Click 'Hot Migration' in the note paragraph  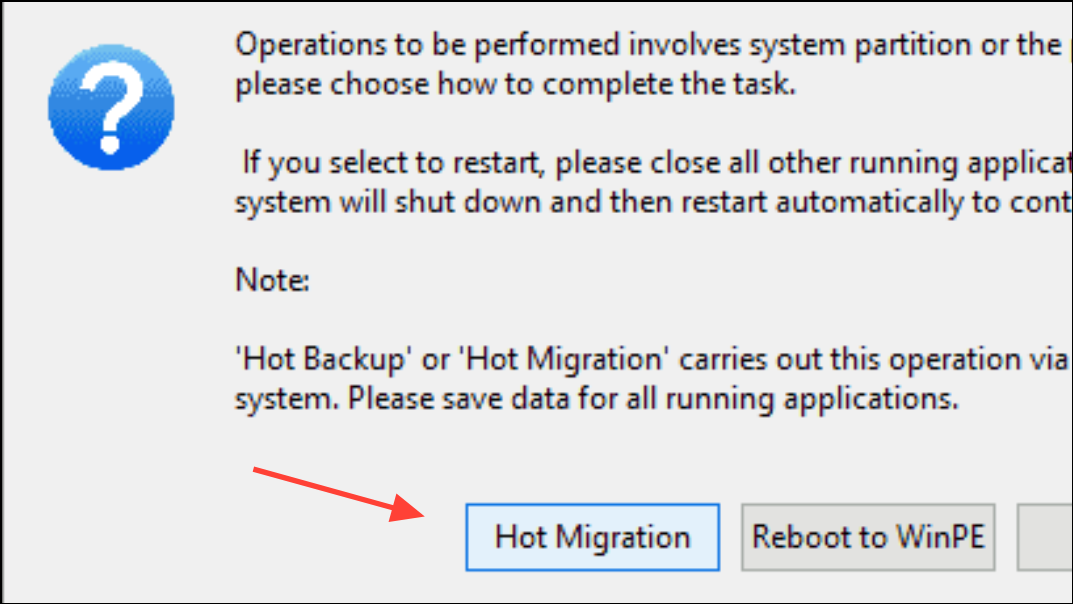(564, 360)
